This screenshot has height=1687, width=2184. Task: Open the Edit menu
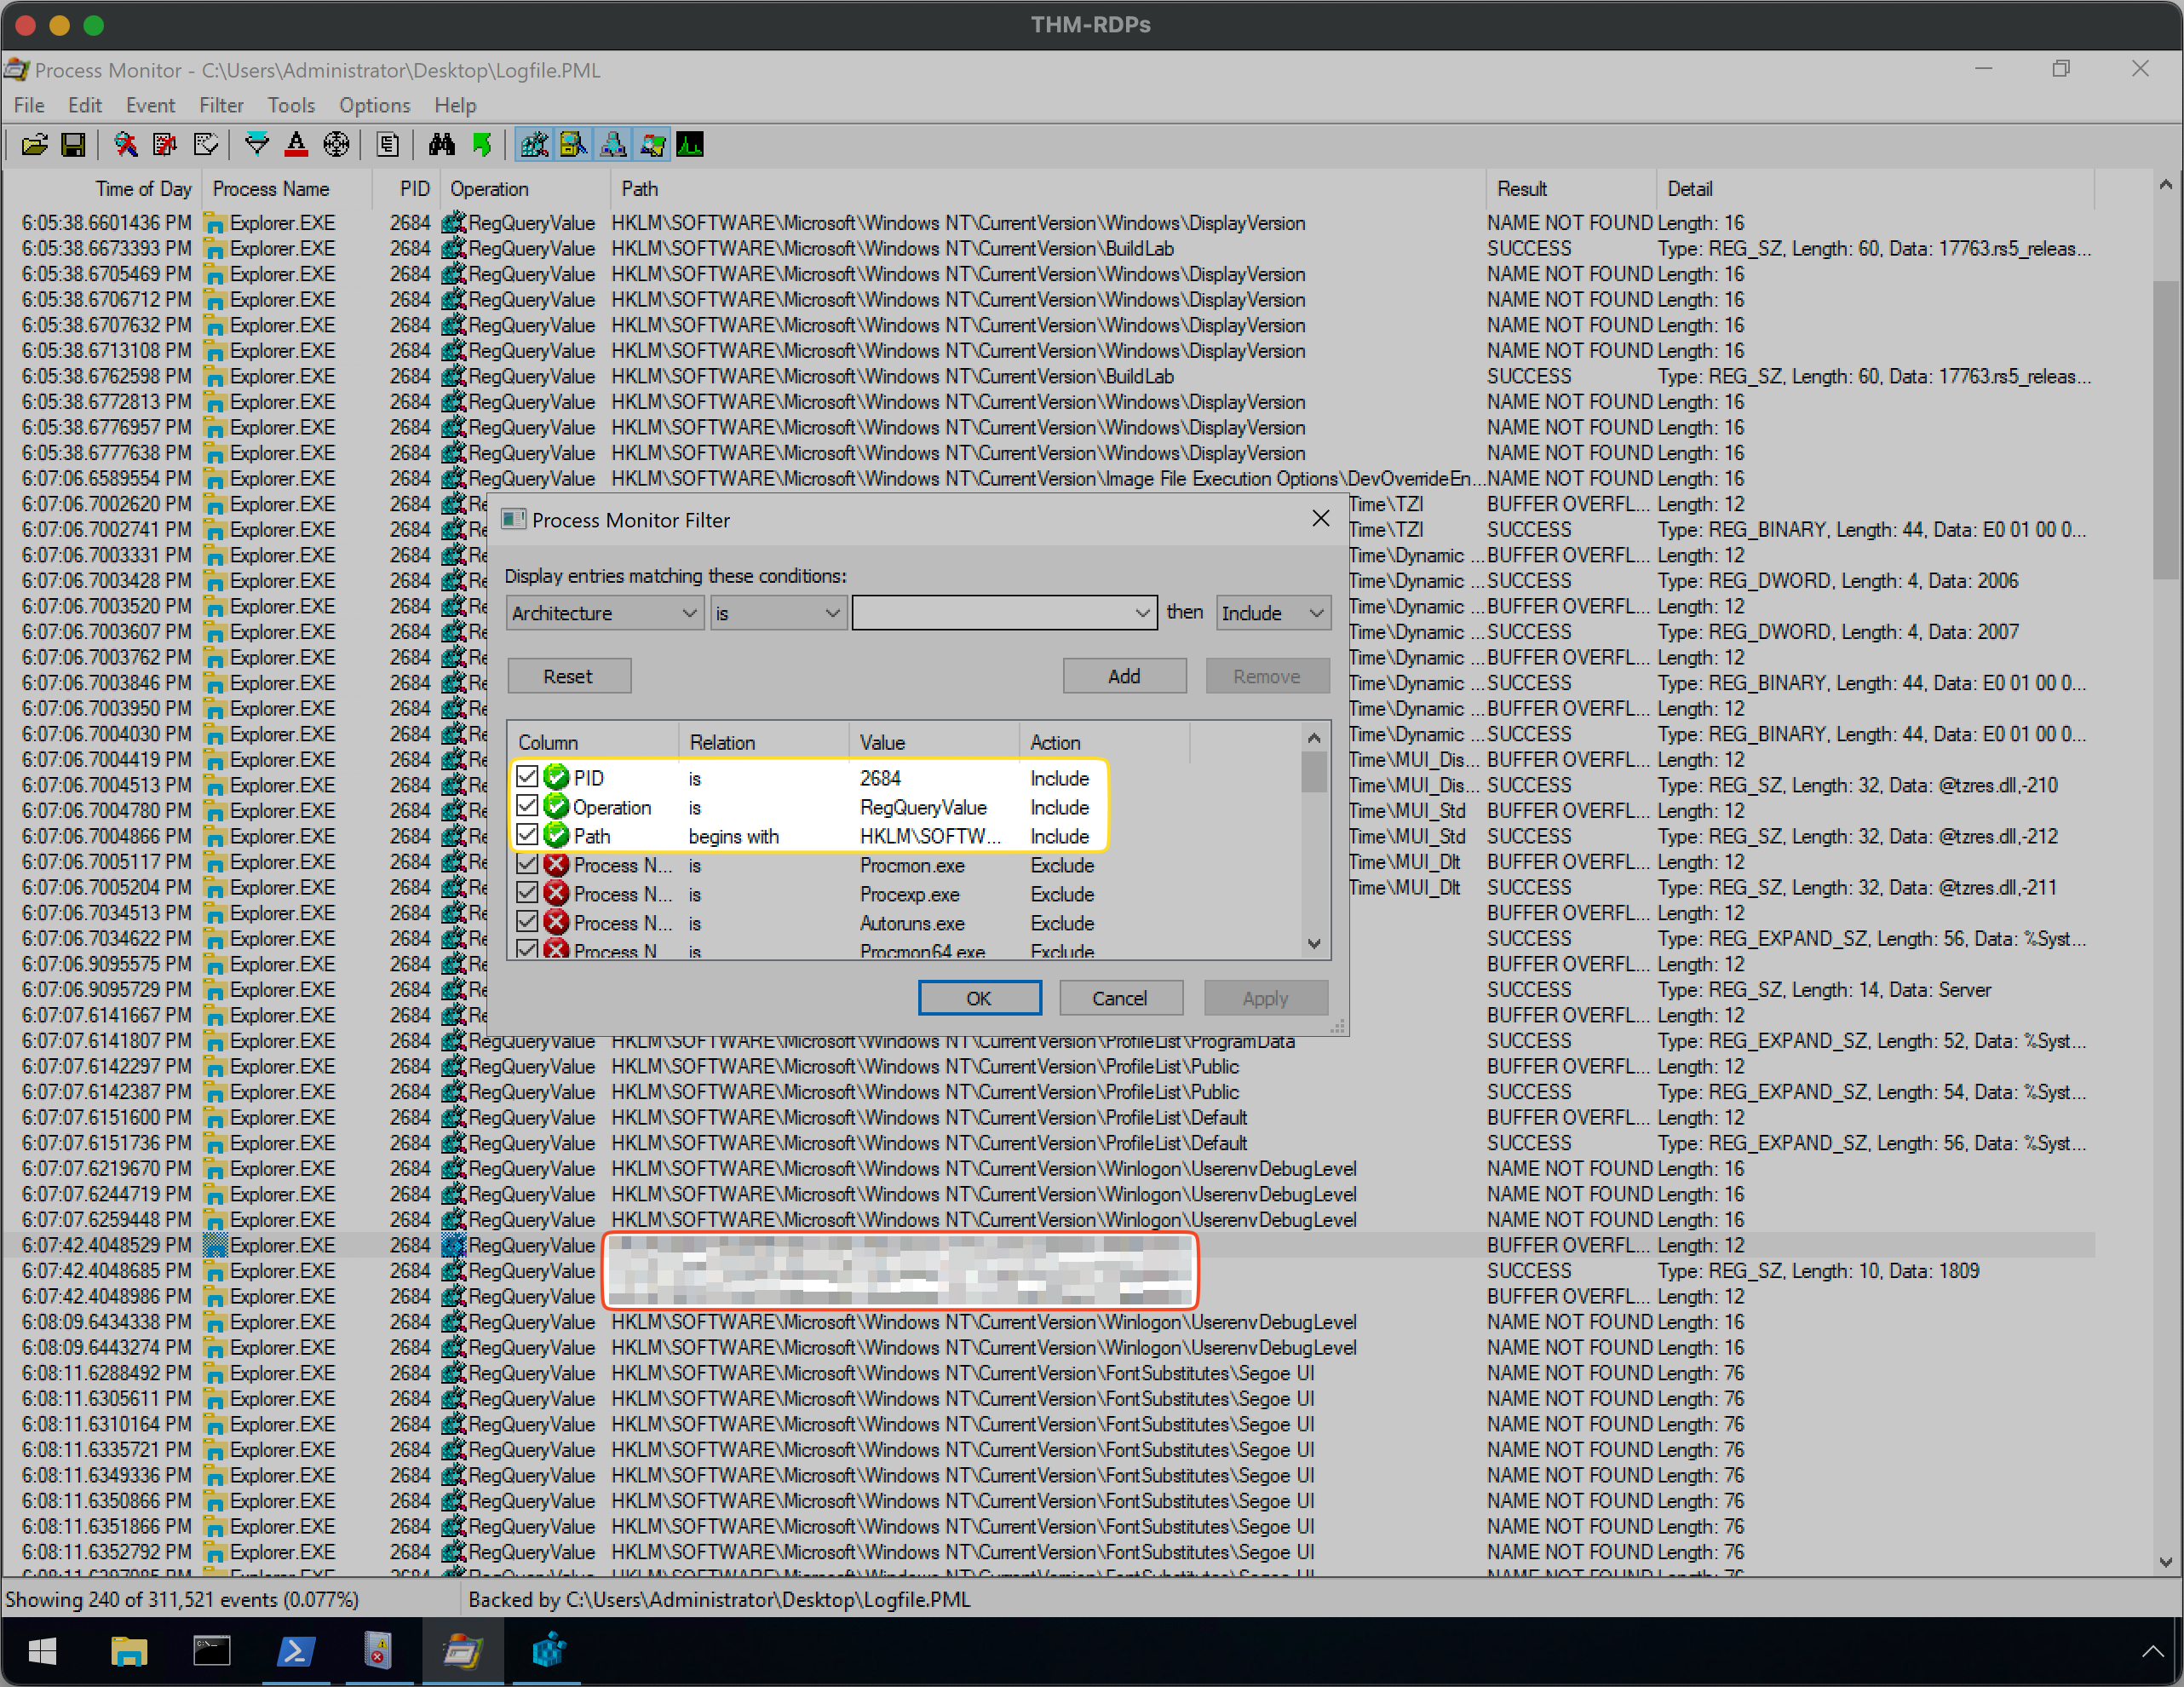[x=85, y=105]
